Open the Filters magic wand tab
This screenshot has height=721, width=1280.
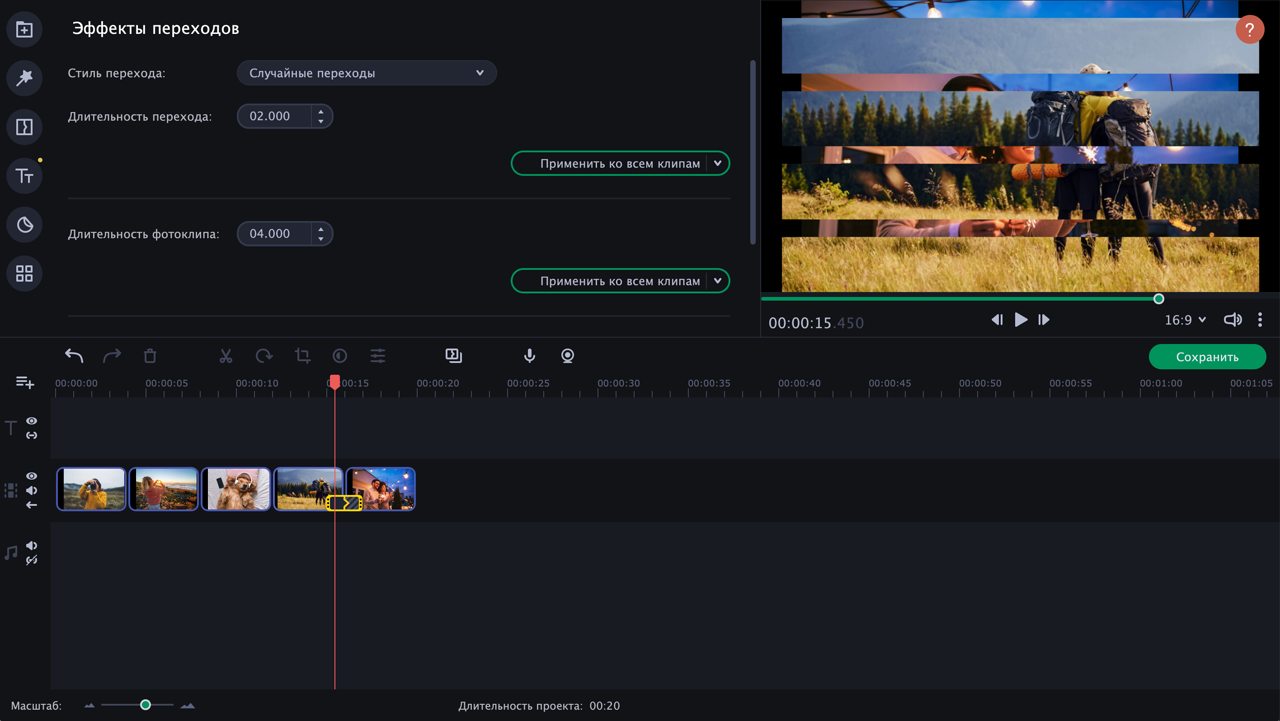pos(24,78)
